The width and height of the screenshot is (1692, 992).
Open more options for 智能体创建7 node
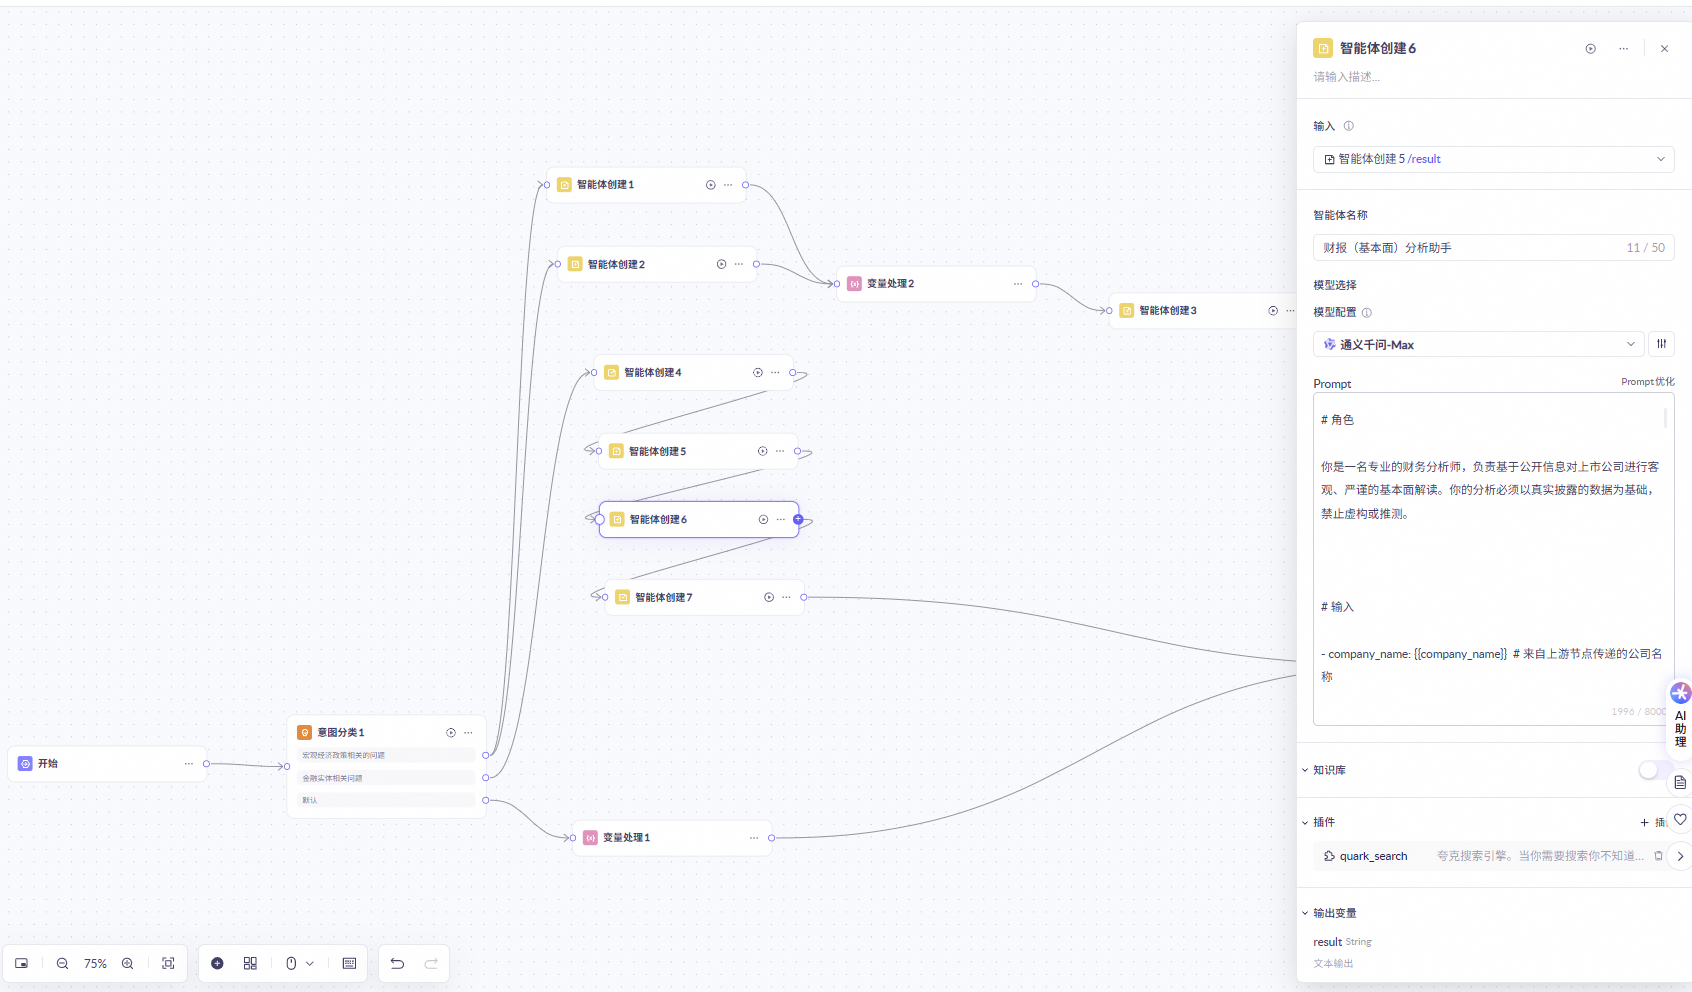coord(786,597)
